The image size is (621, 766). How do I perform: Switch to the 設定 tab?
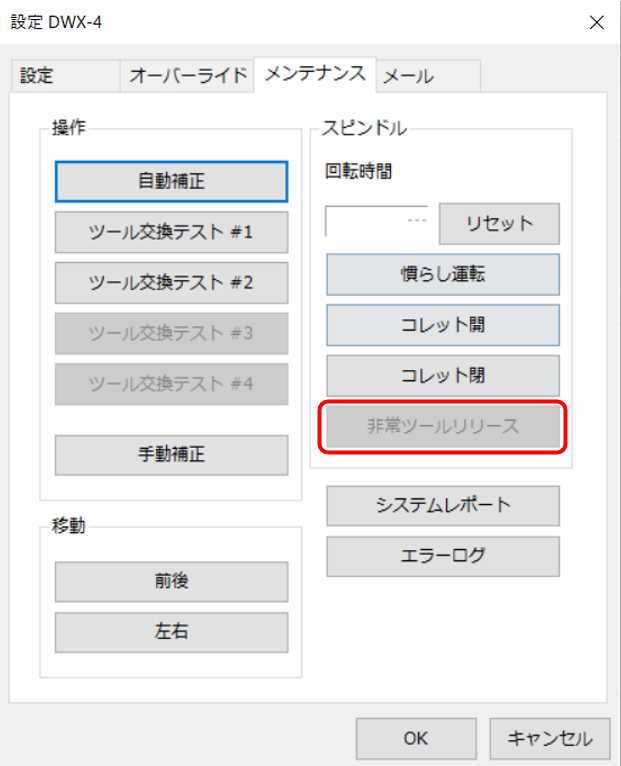pyautogui.click(x=35, y=77)
